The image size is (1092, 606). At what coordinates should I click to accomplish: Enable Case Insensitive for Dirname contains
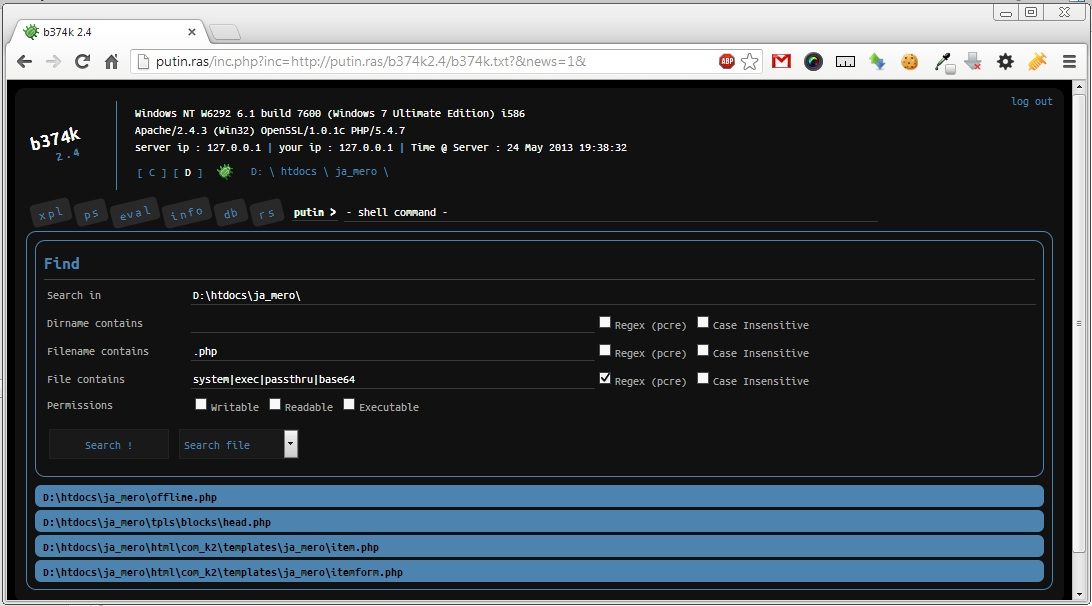tap(703, 323)
